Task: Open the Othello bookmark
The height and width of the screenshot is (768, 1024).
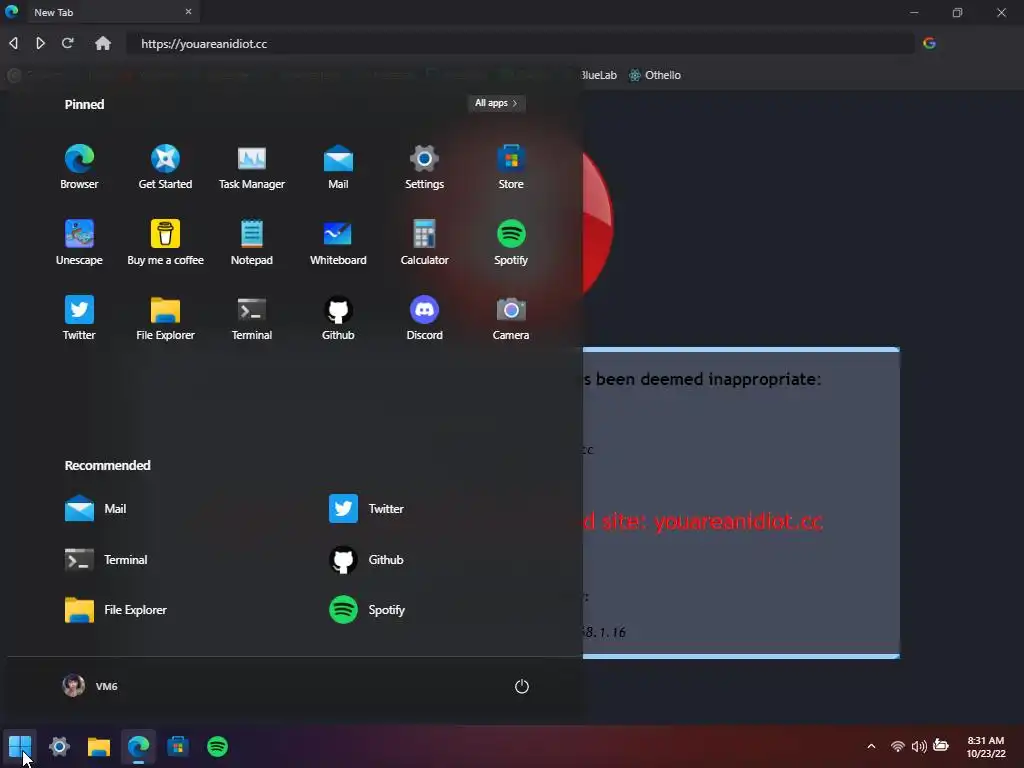Action: (654, 75)
